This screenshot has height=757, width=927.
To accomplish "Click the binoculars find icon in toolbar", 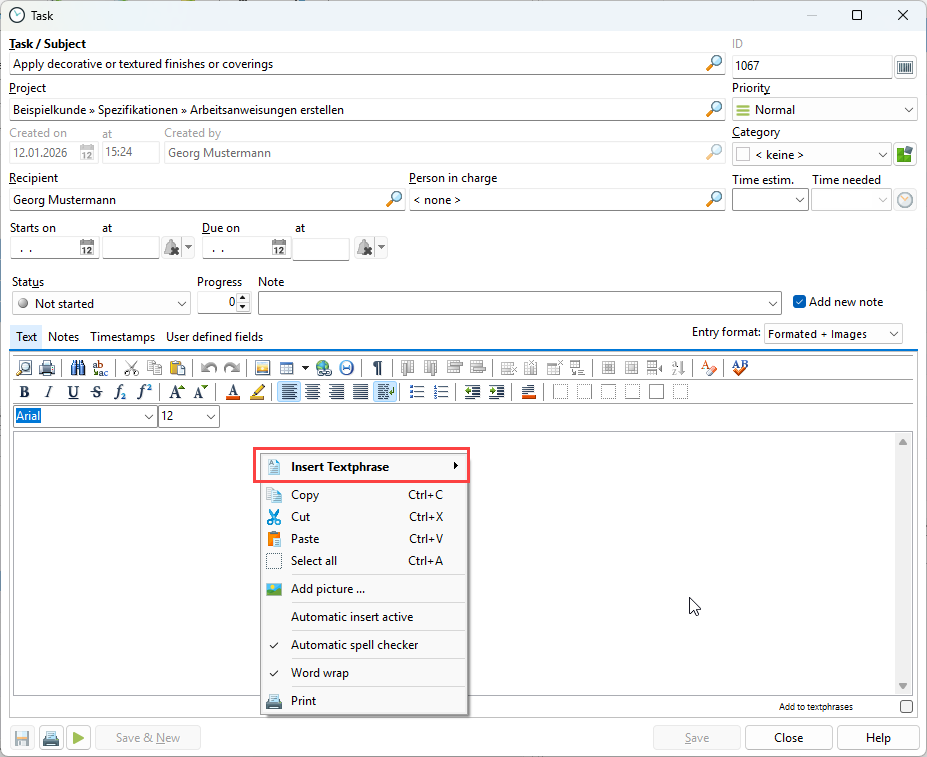I will point(78,368).
